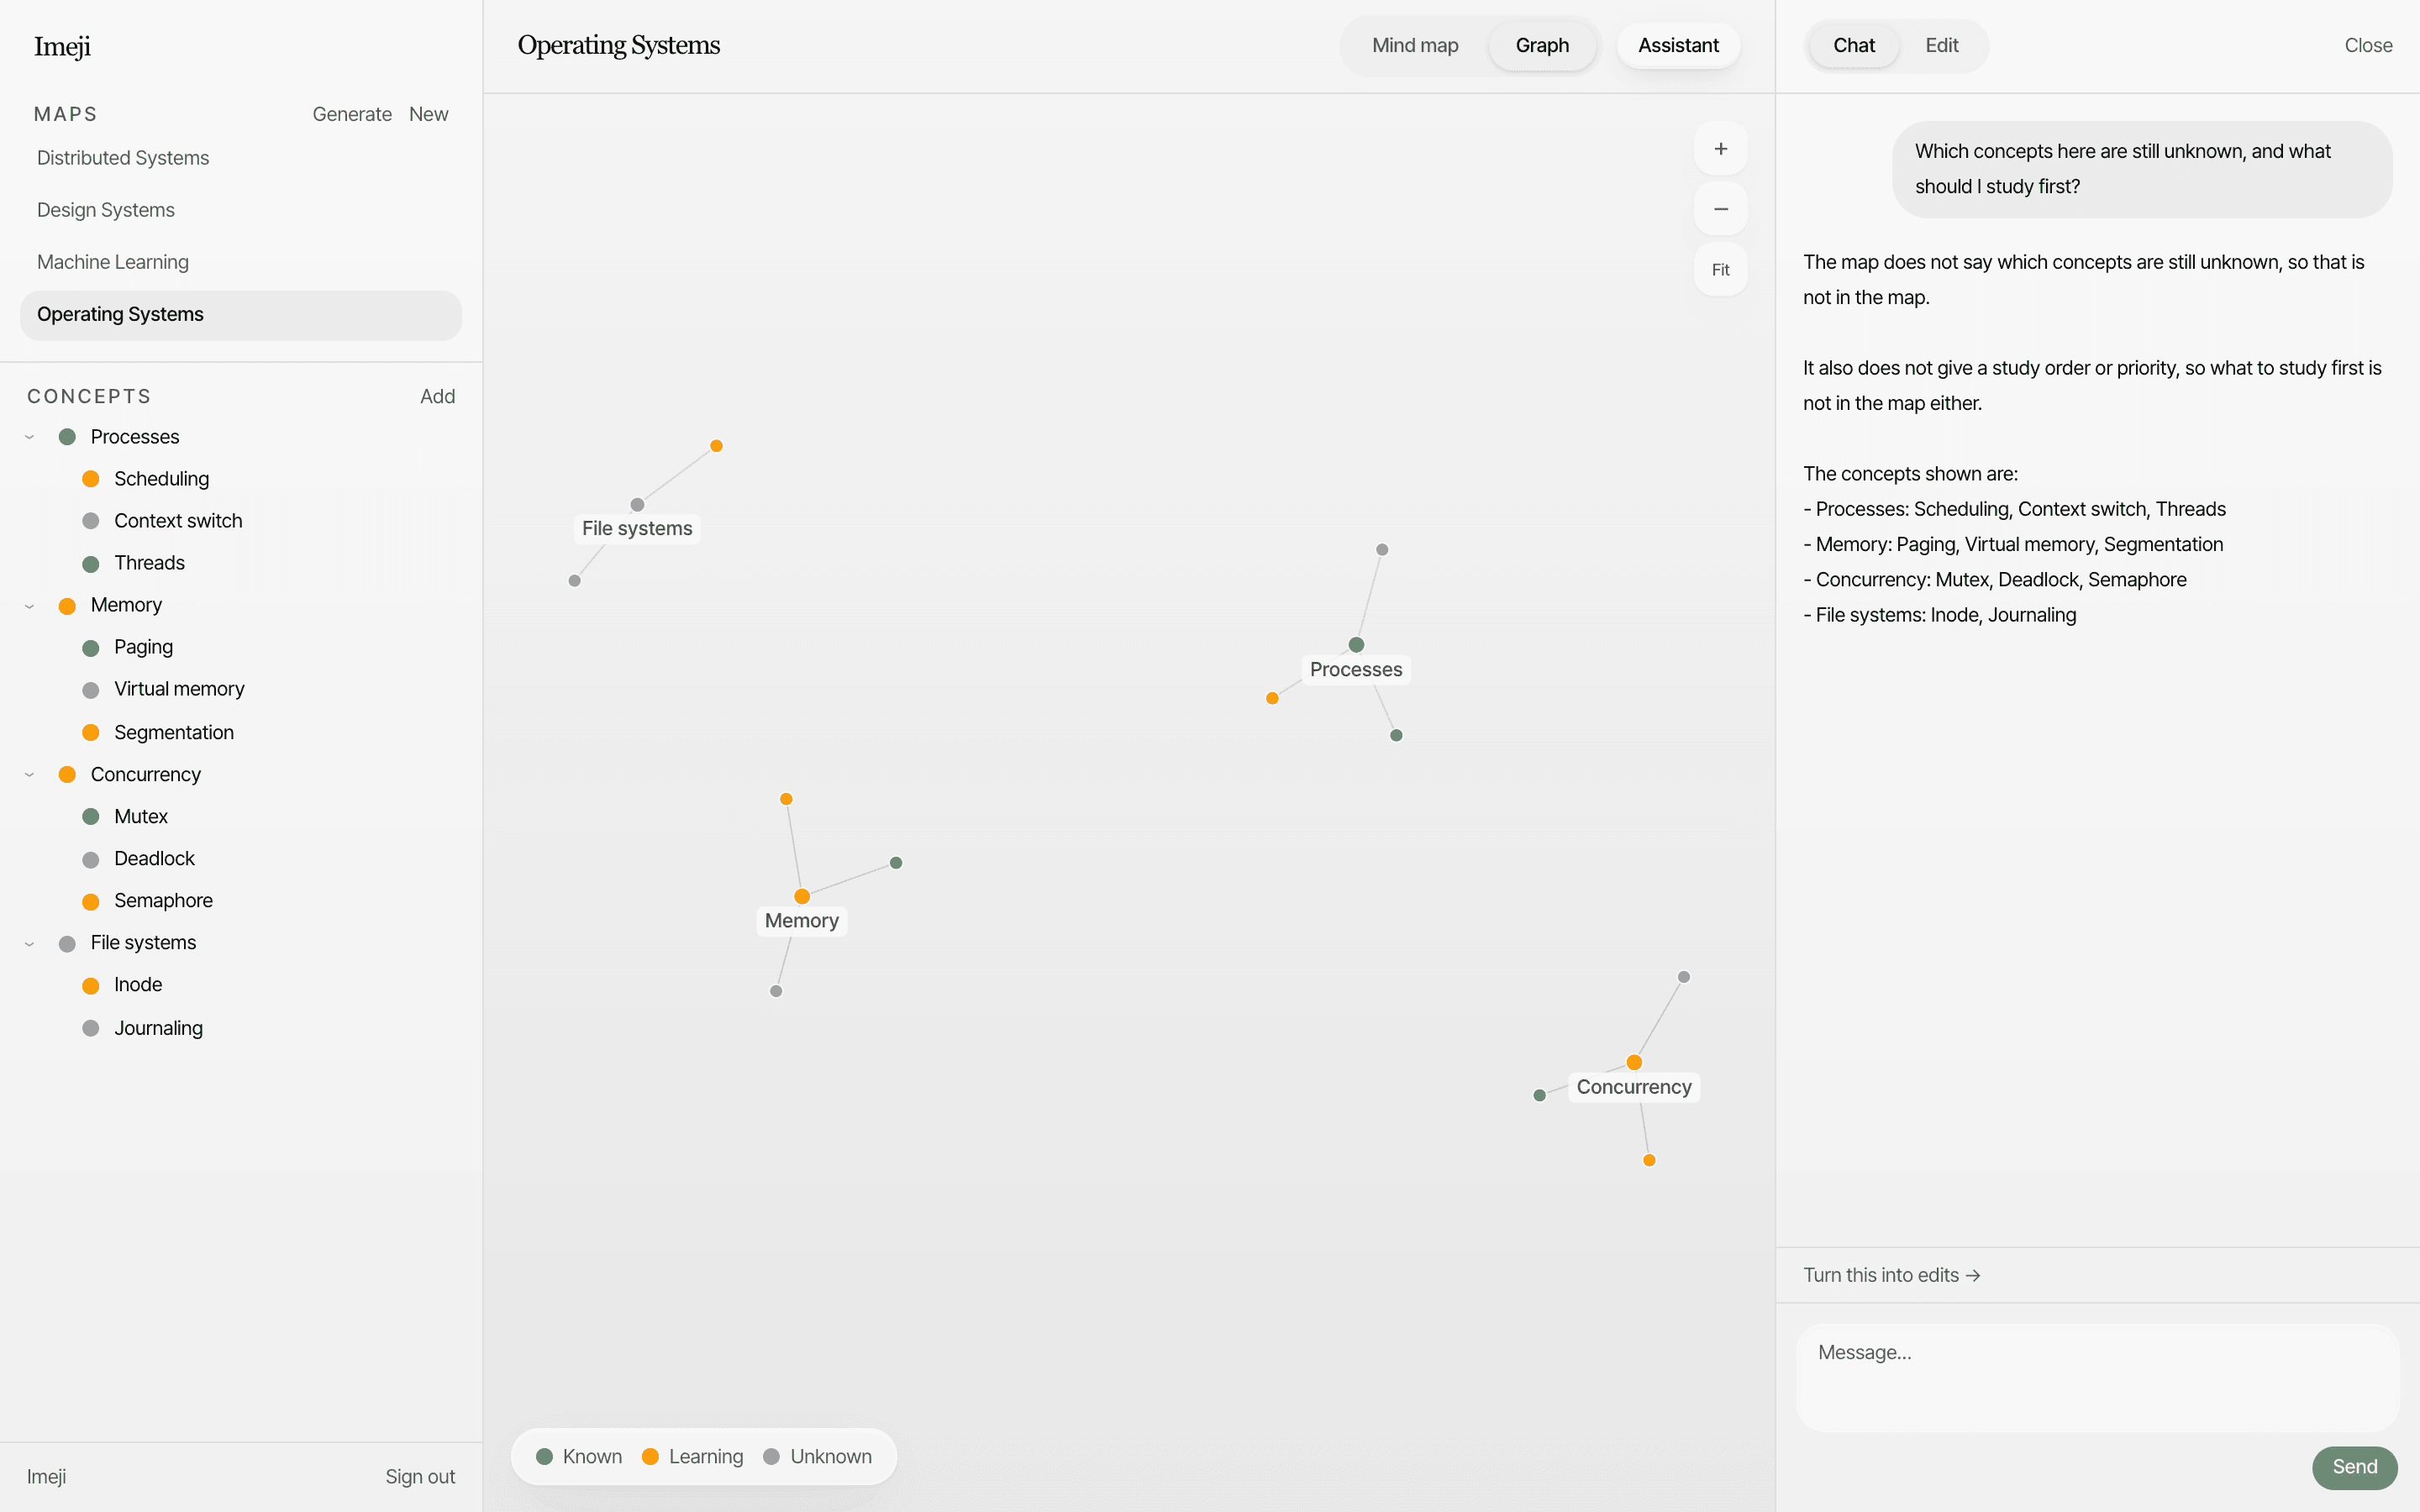The image size is (2420, 1512).
Task: Collapse the Memory concept group
Action: coord(30,606)
